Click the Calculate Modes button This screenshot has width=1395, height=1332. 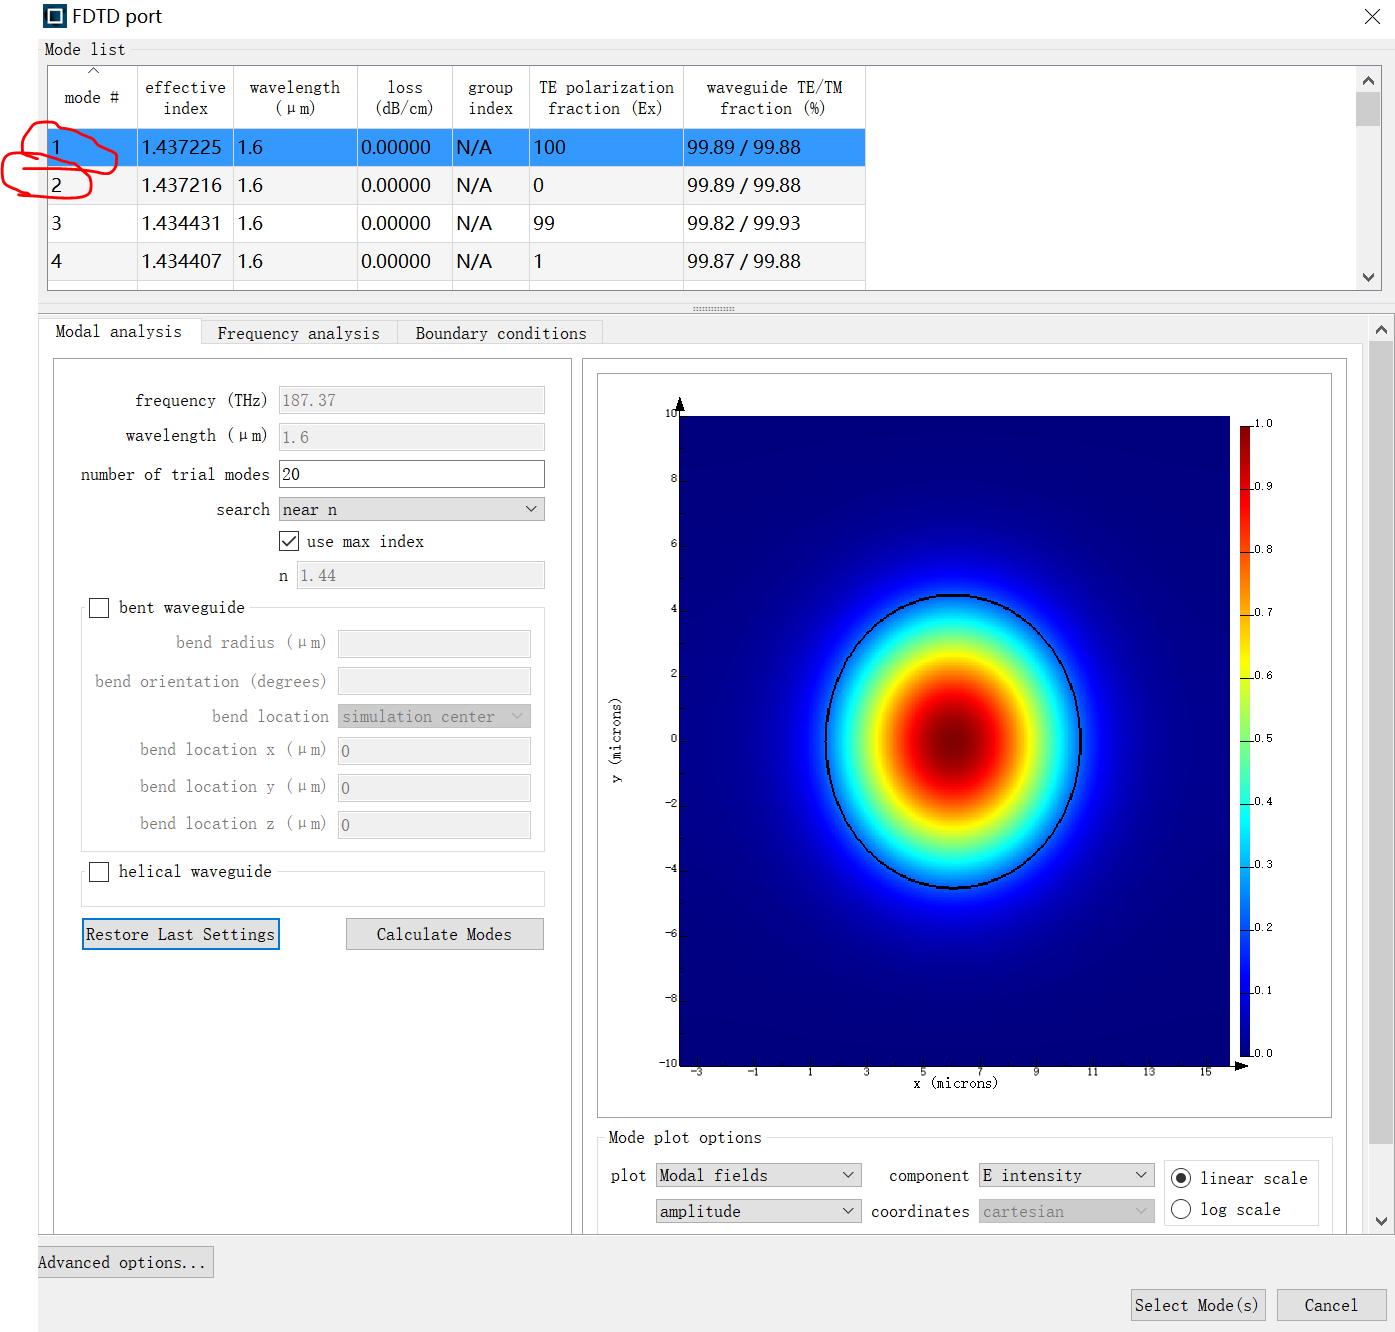(x=444, y=934)
